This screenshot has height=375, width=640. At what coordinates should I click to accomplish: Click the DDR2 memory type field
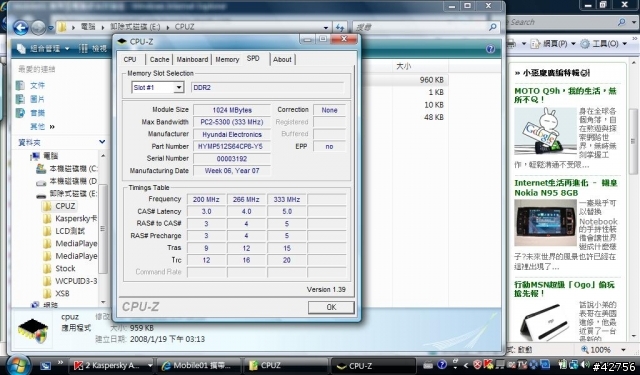coord(268,87)
